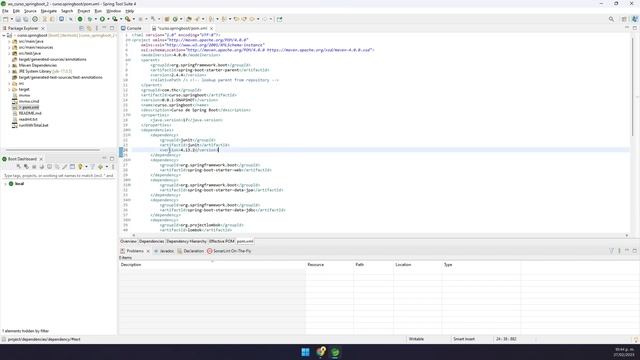640x360 pixels.
Task: Open dropdown arrow beside Run icon
Action: [x=108, y=19]
